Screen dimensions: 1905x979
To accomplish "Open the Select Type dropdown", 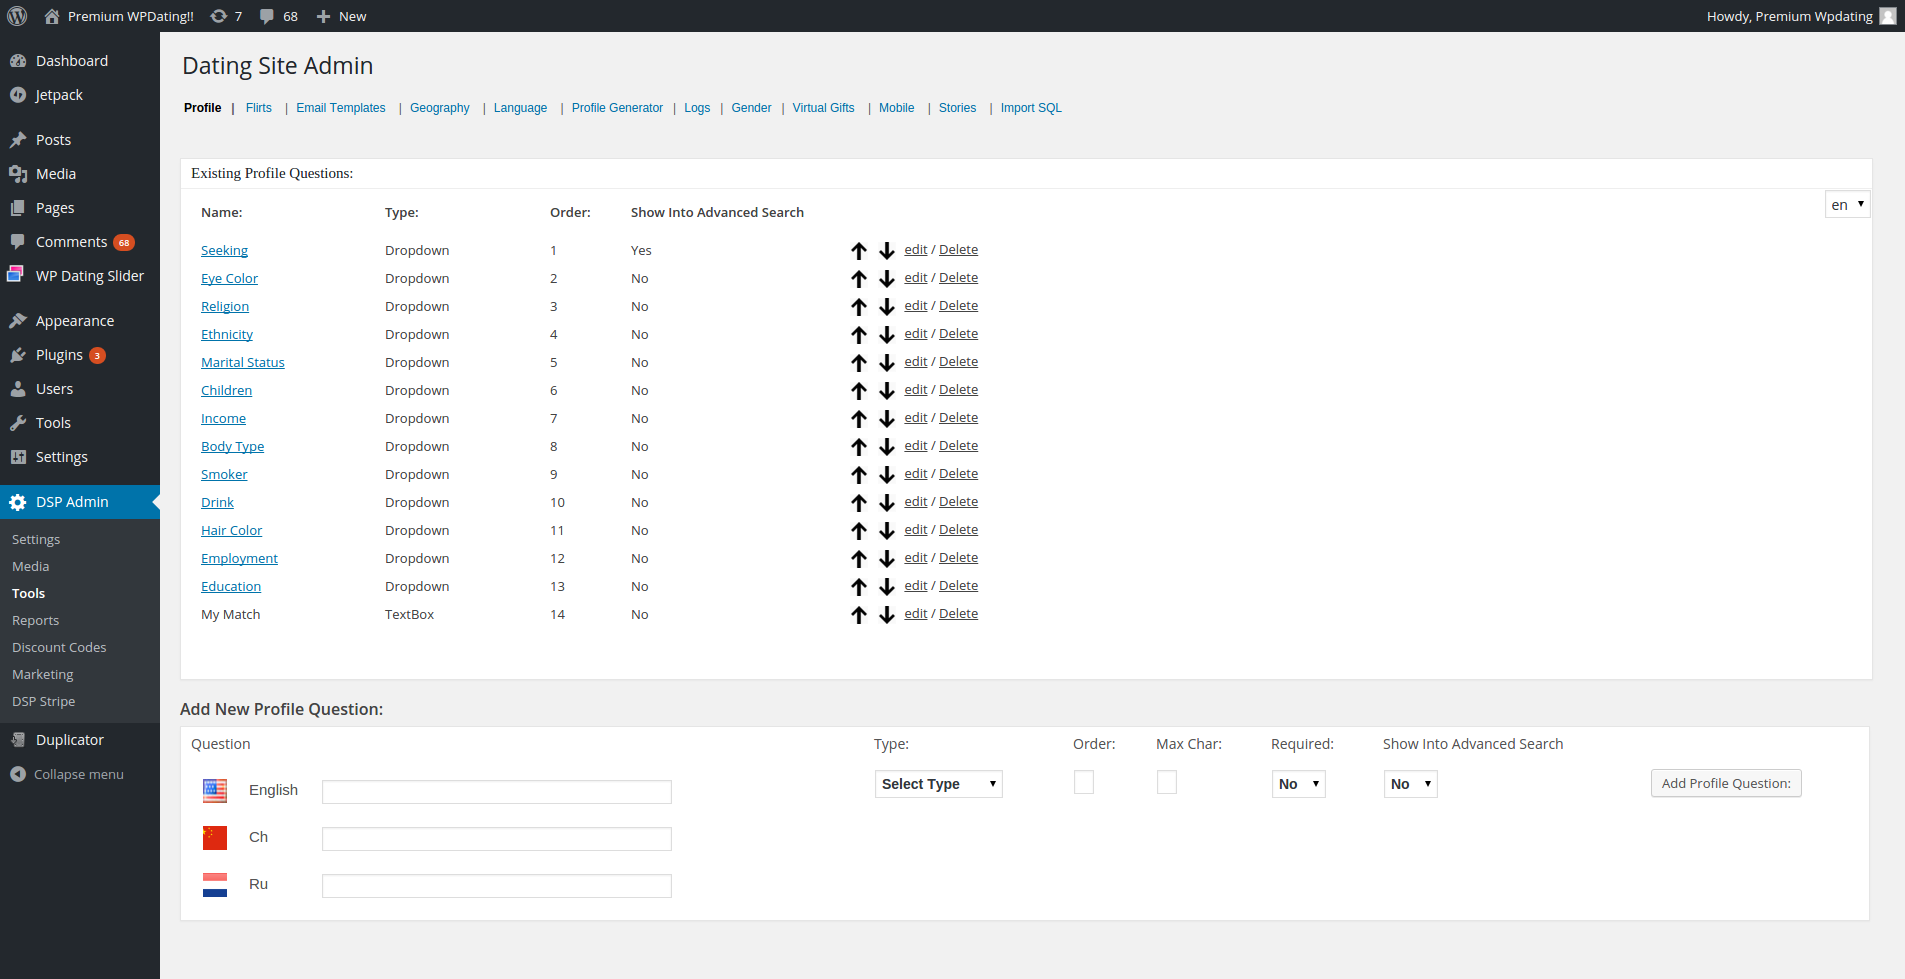I will coord(939,784).
